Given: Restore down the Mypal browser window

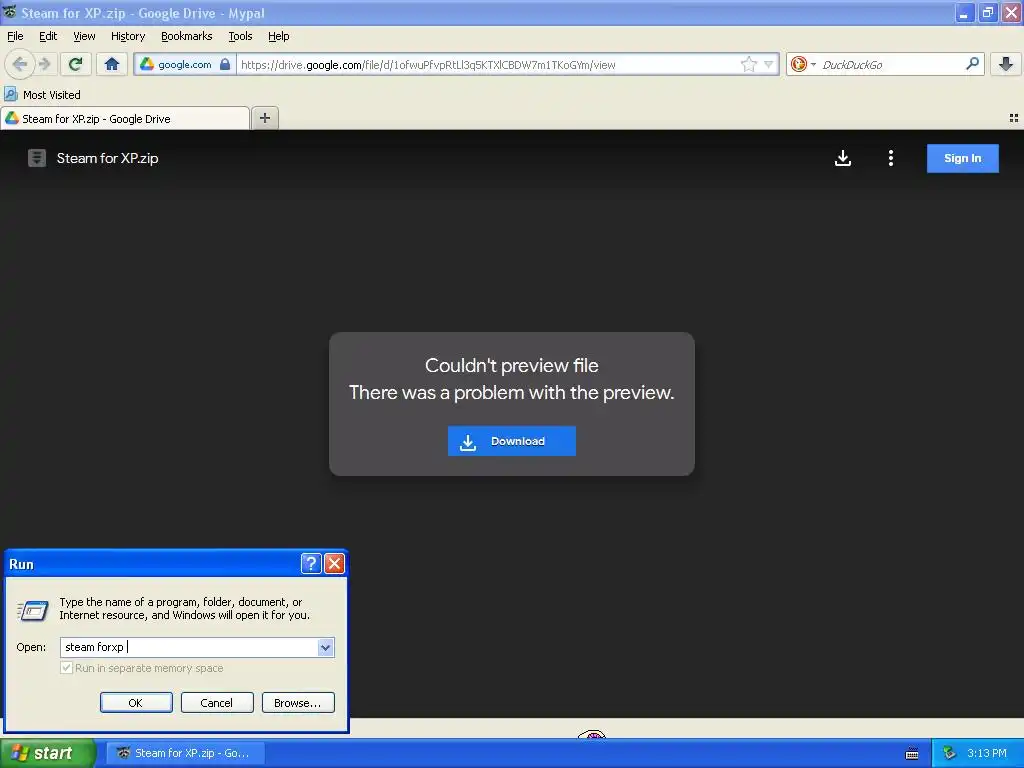Looking at the screenshot, I should 987,12.
